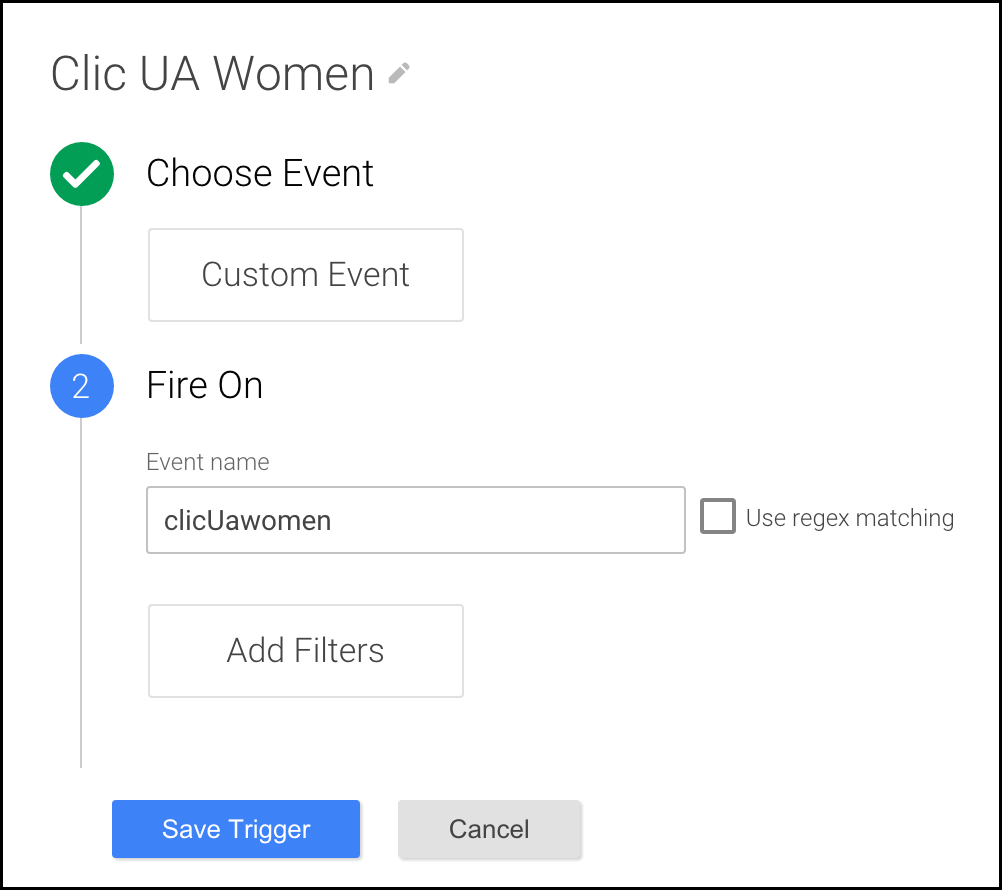Click the 'clicUawomen' text in the field
Viewport: 1002px width, 890px height.
pyautogui.click(x=247, y=521)
